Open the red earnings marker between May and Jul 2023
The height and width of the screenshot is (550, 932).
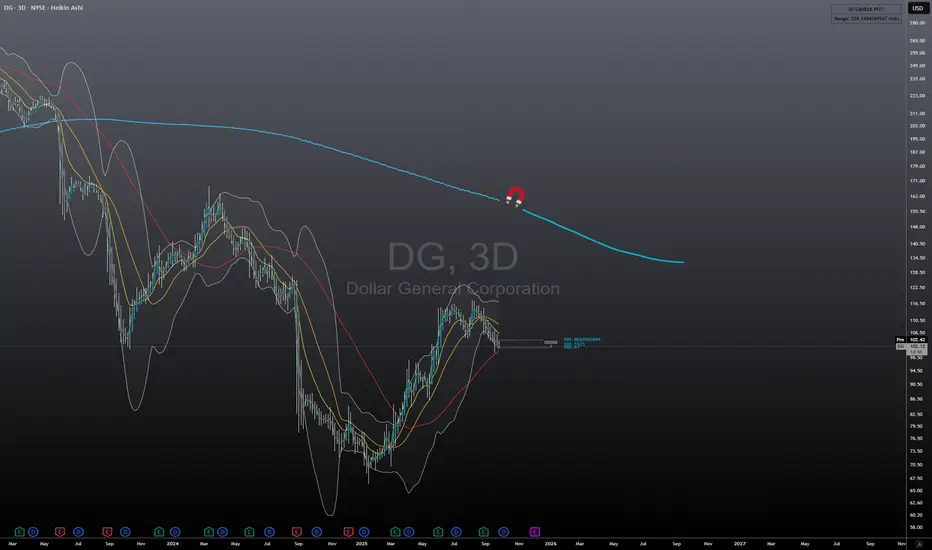(60, 532)
